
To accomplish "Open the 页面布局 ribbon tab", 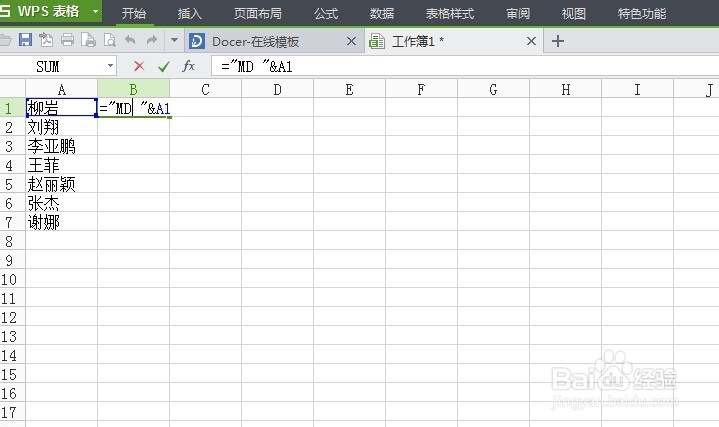I will (258, 14).
